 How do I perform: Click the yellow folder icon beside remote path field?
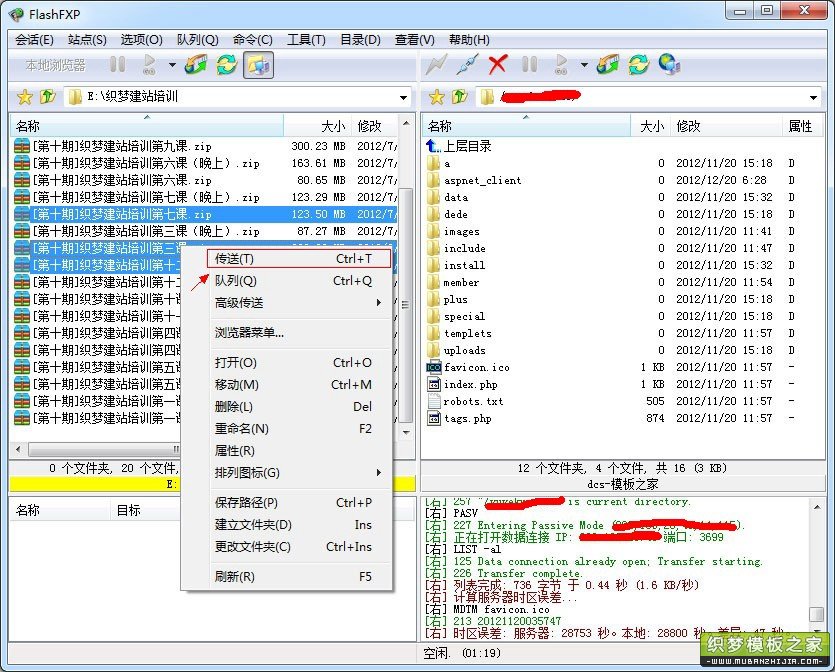pyautogui.click(x=485, y=97)
